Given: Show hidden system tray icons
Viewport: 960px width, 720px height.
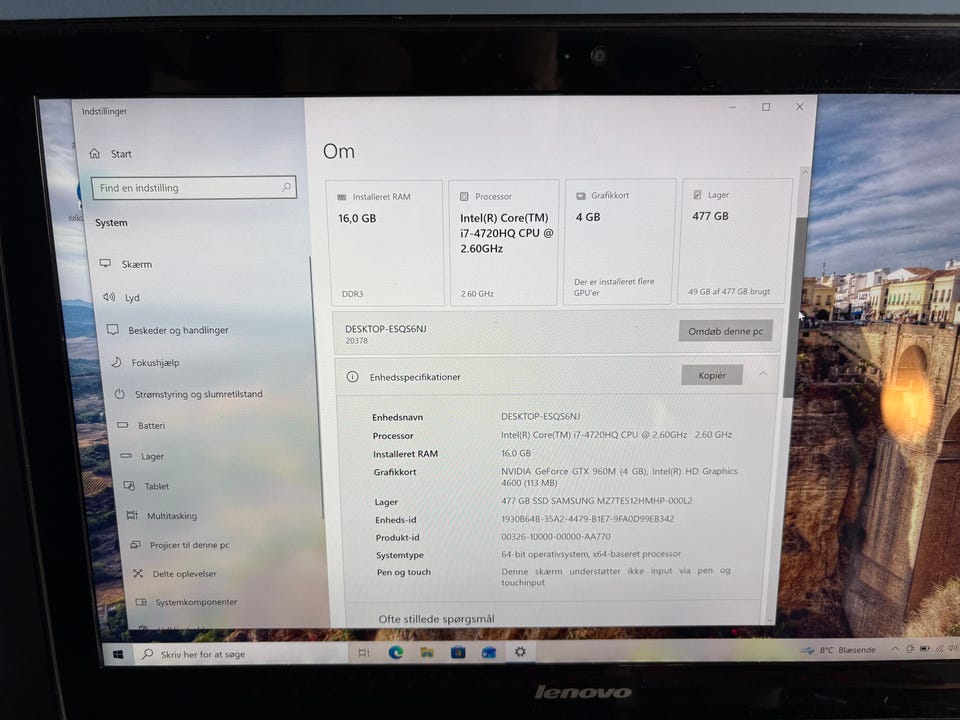Looking at the screenshot, I should [x=894, y=649].
